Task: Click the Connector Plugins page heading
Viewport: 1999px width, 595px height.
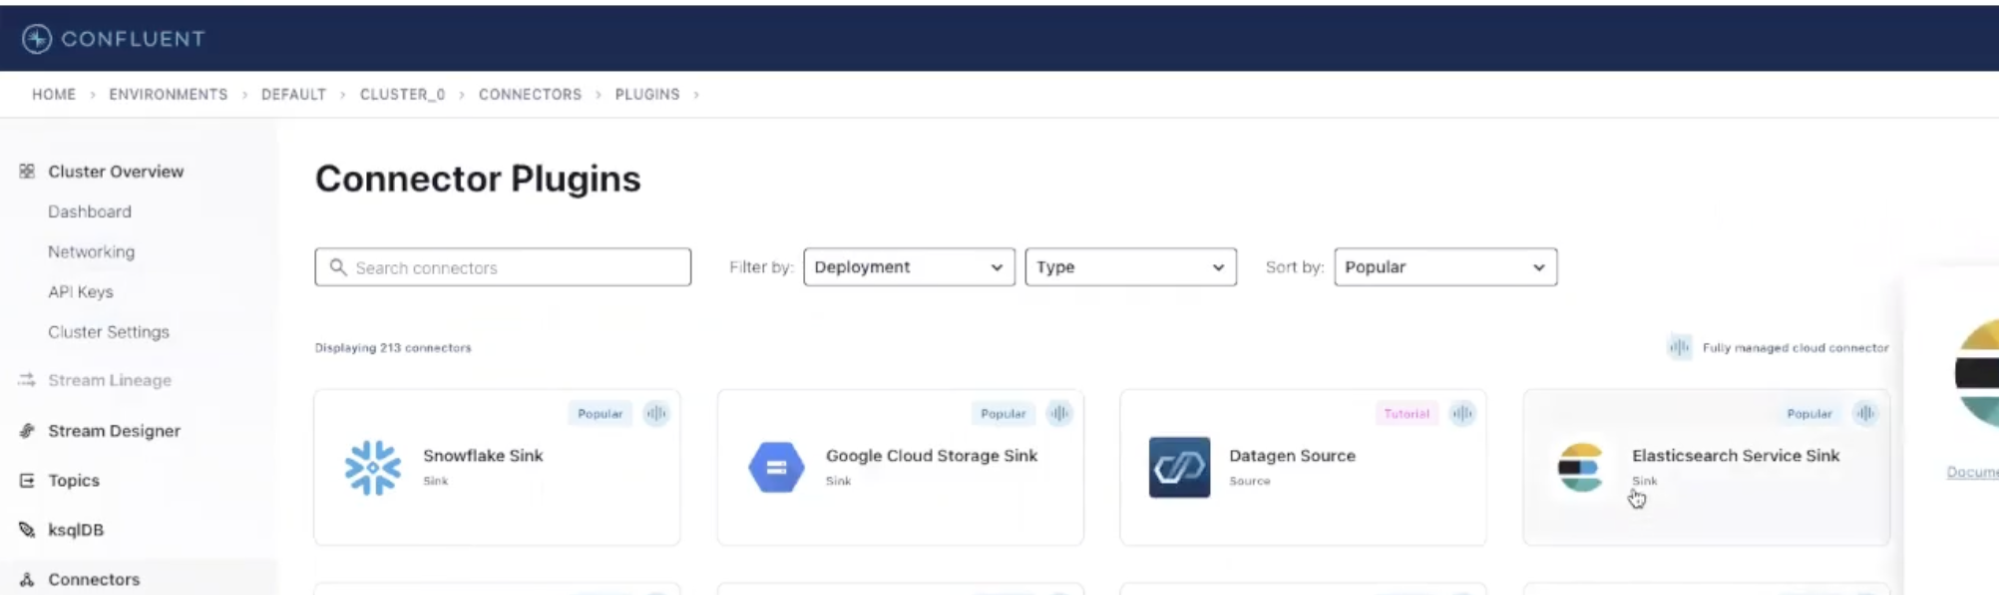Action: [478, 179]
